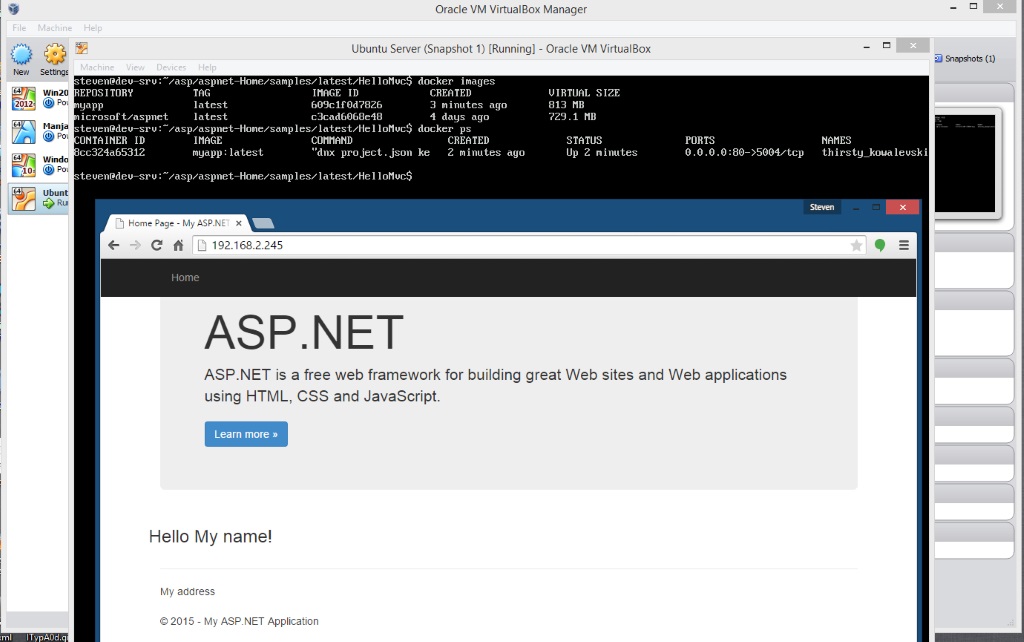Open the File menu in VirtualBox Manager
This screenshot has height=642, width=1024.
pyautogui.click(x=19, y=28)
